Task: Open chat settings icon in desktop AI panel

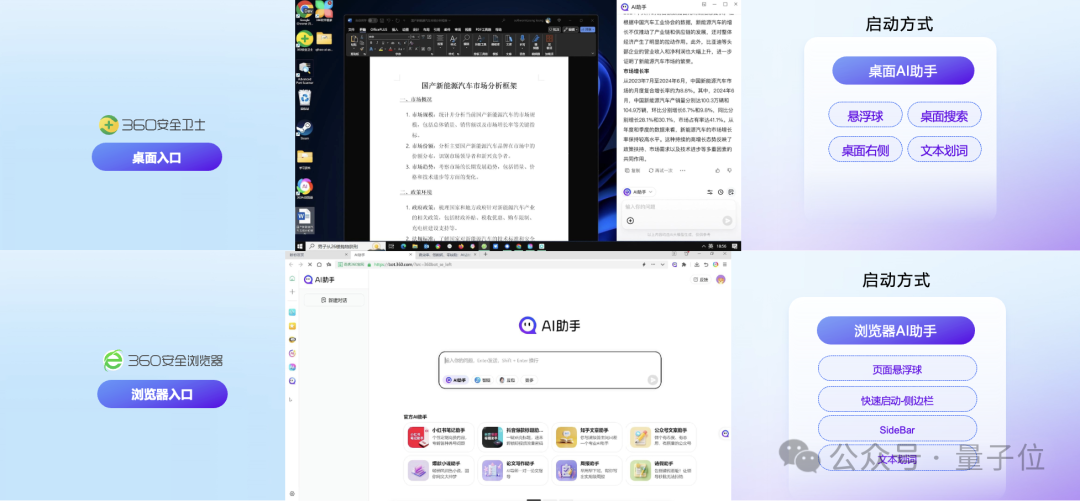Action: point(709,192)
